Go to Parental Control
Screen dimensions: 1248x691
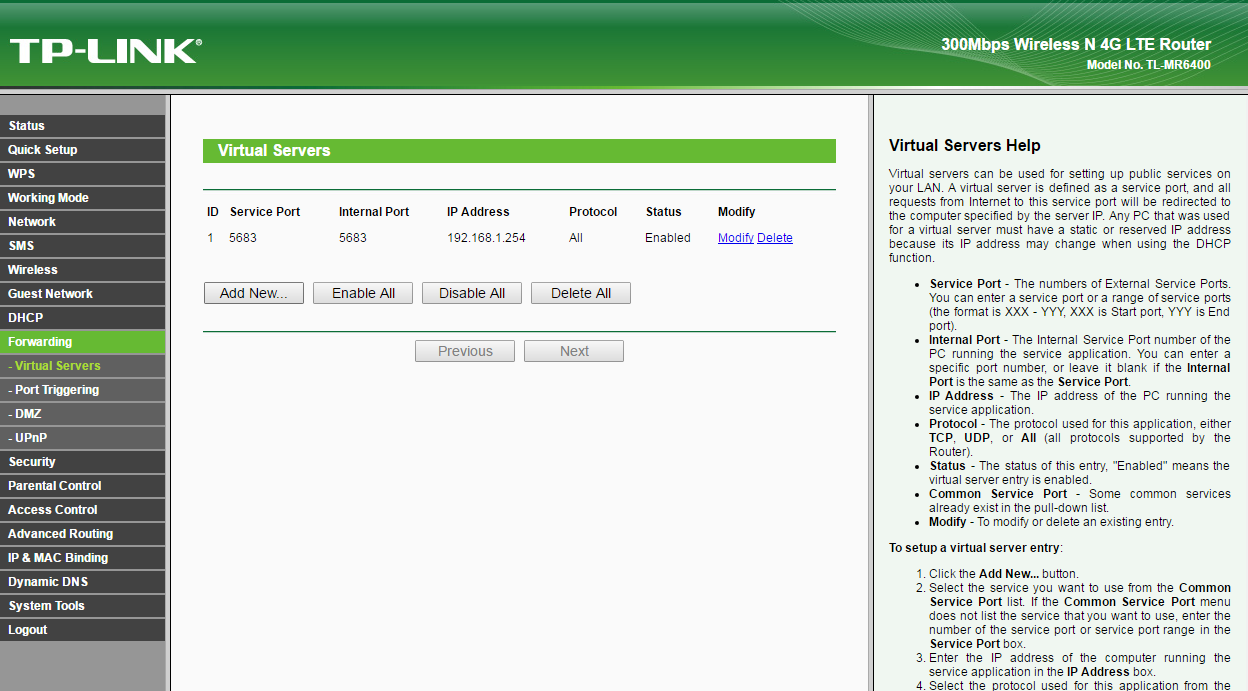[x=83, y=486]
